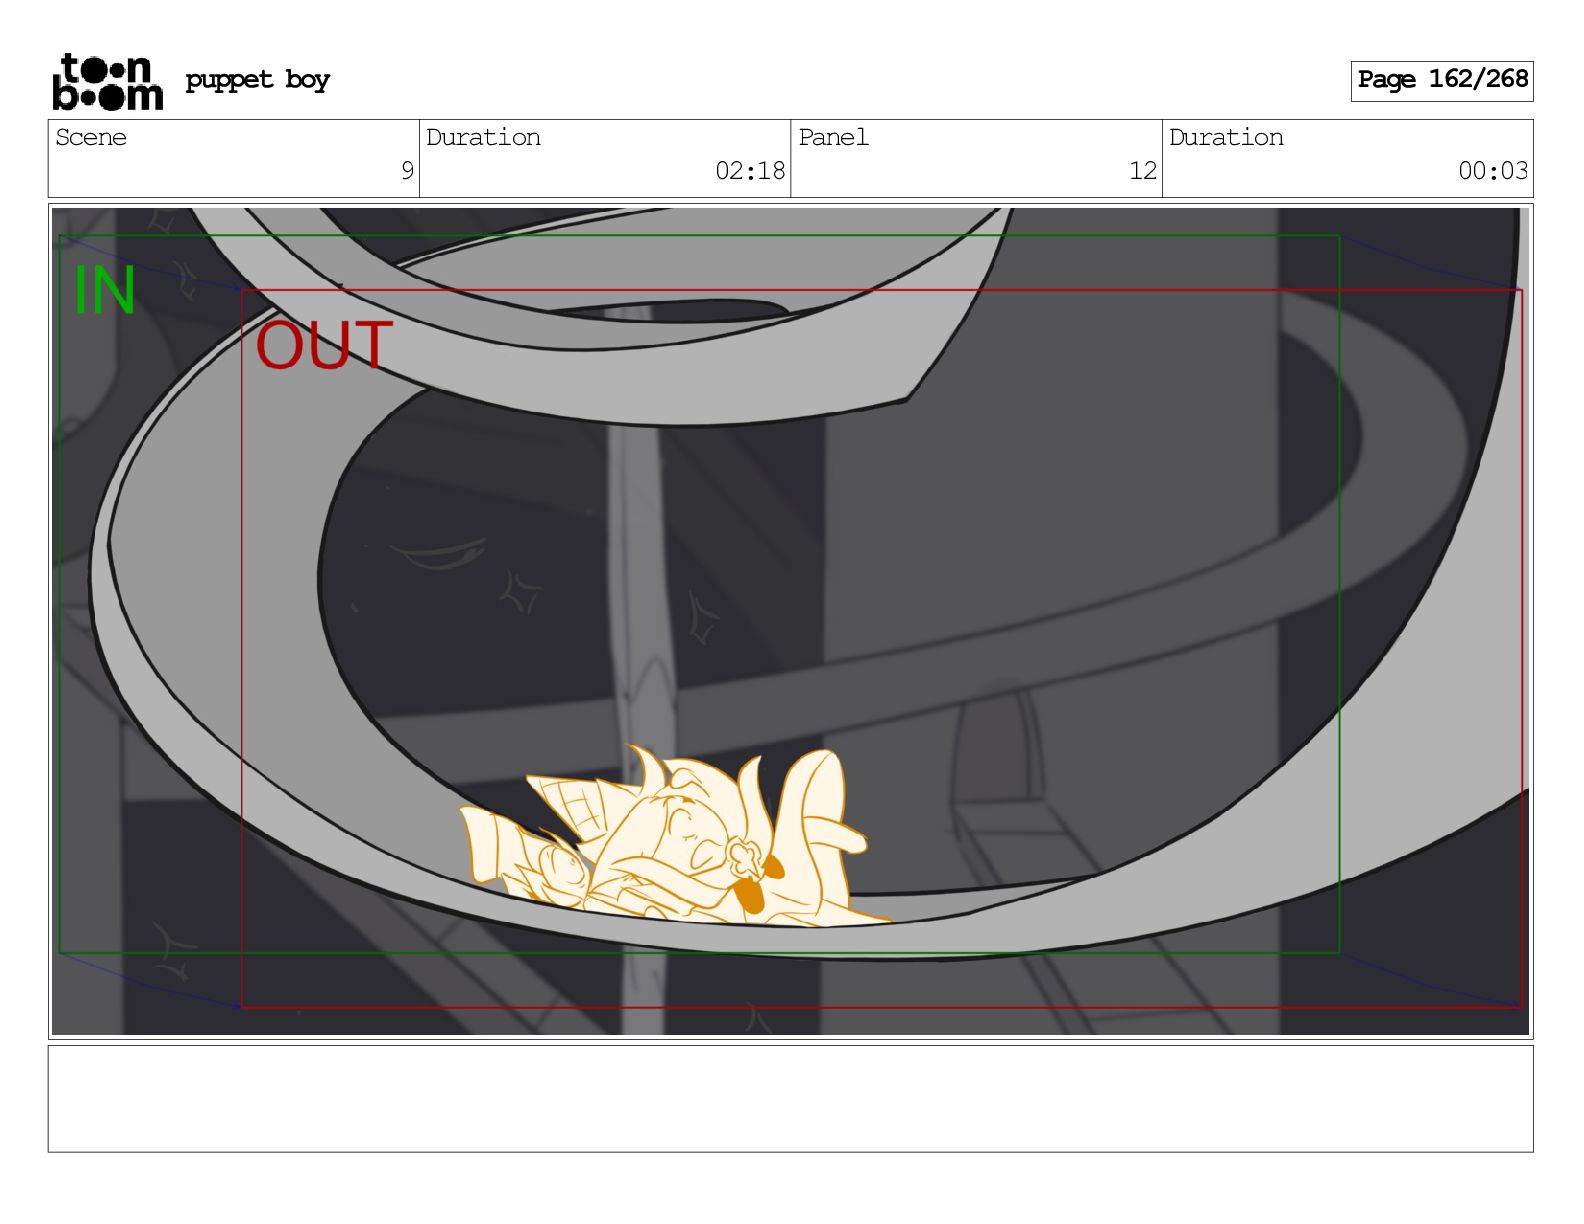
Task: Click the panel duration value '00:03'
Action: coord(1493,171)
